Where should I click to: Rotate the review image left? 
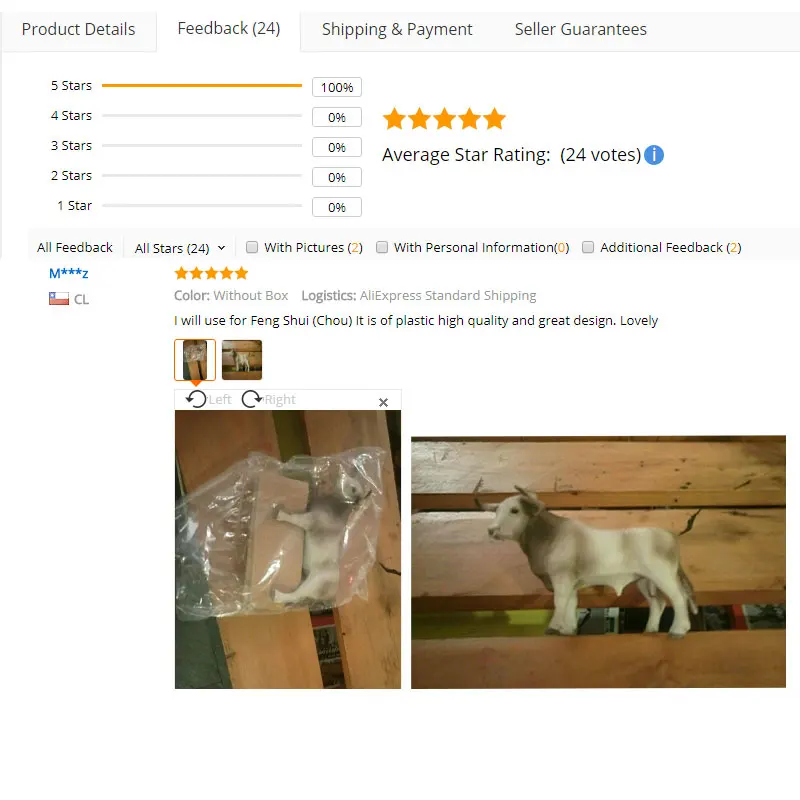point(208,399)
